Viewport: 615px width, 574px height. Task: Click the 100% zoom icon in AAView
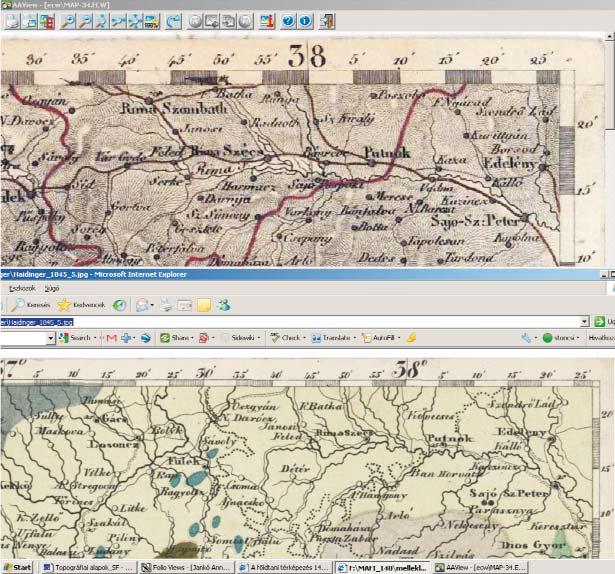(152, 21)
